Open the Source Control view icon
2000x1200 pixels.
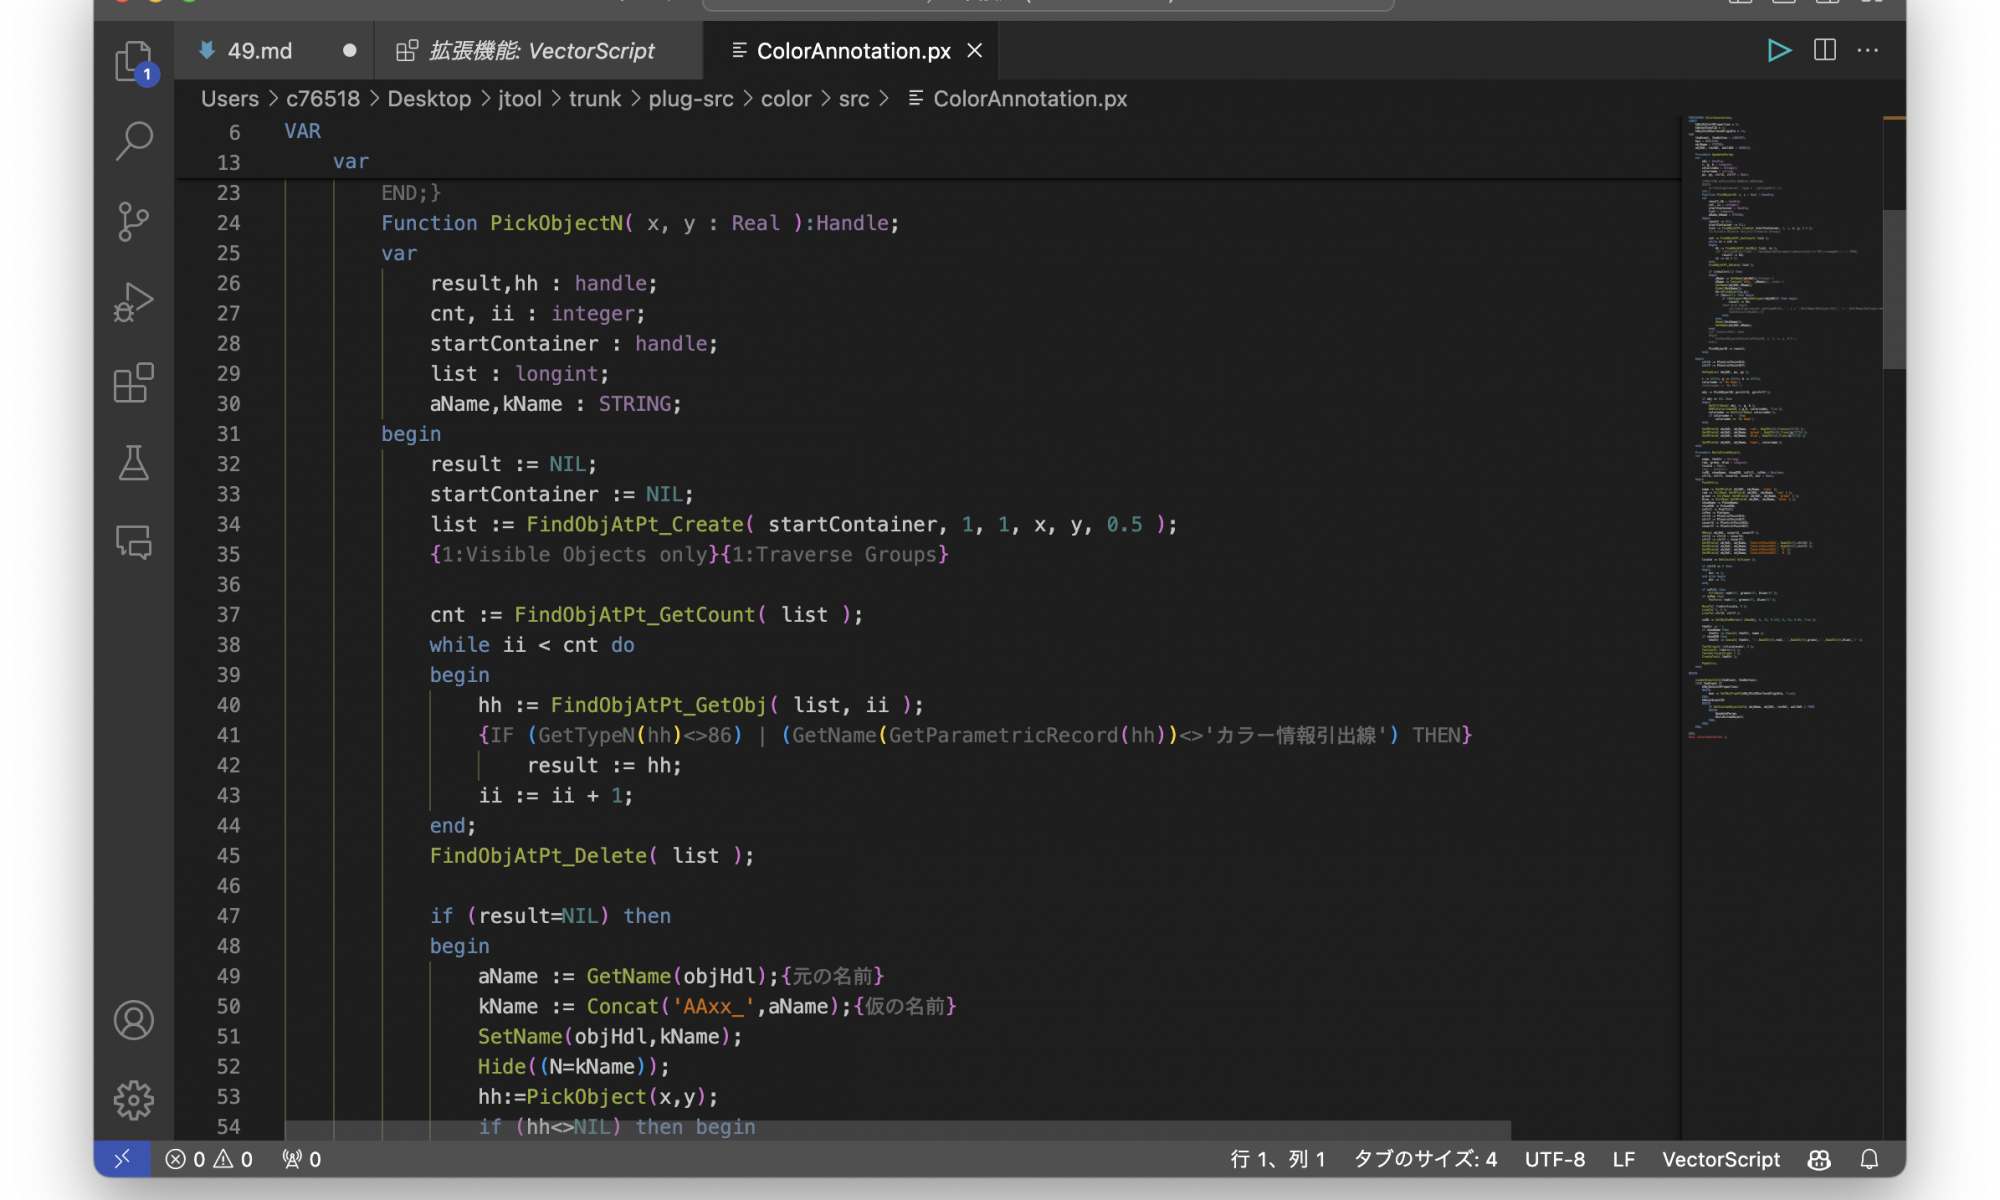133,221
